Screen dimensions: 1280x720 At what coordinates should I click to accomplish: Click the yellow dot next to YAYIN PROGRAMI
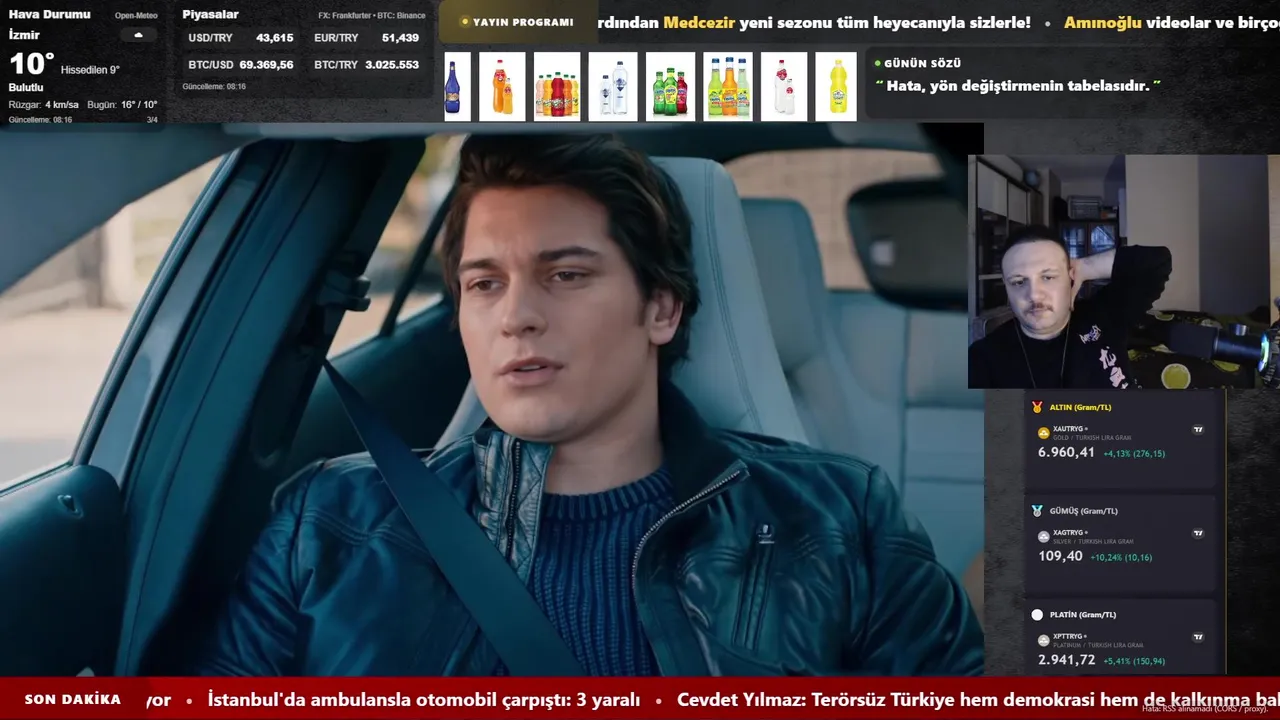coord(465,22)
